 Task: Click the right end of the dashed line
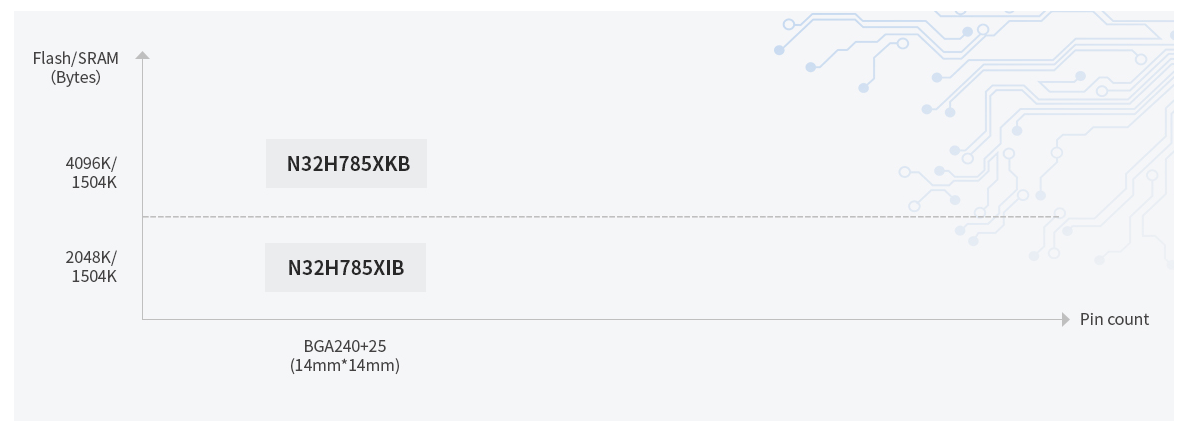[1056, 216]
